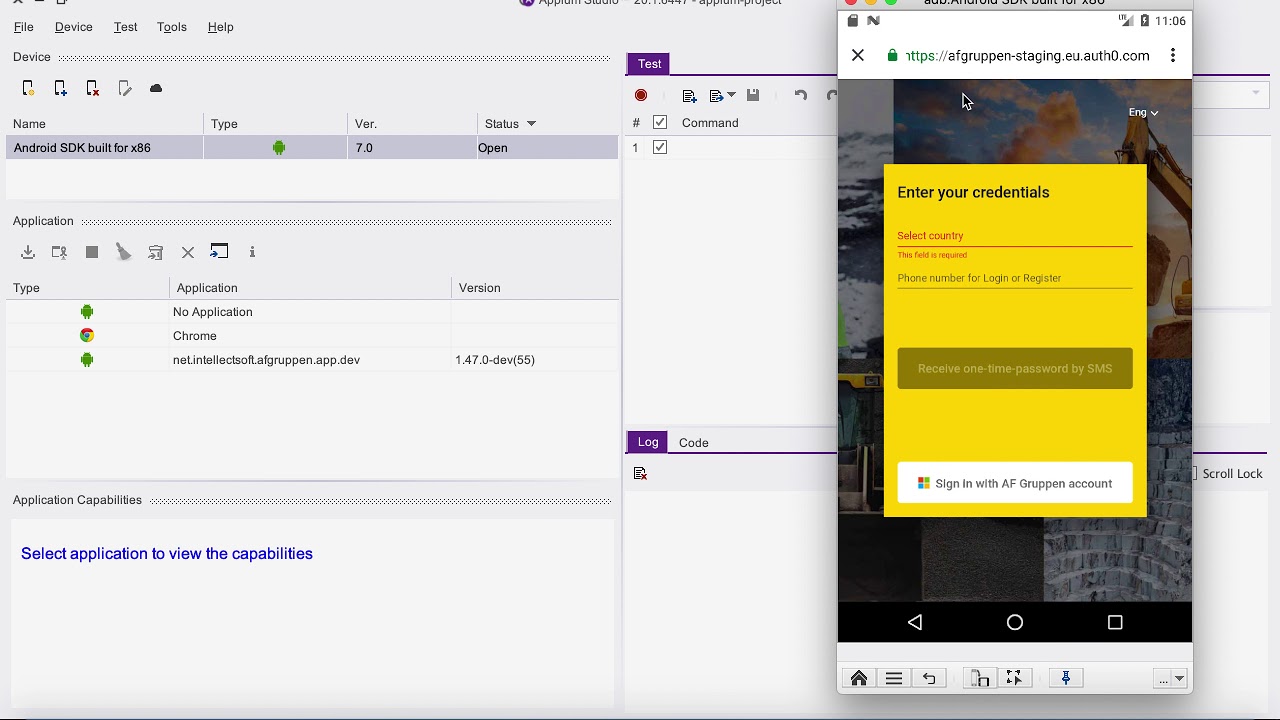Click the application info icon

252,252
